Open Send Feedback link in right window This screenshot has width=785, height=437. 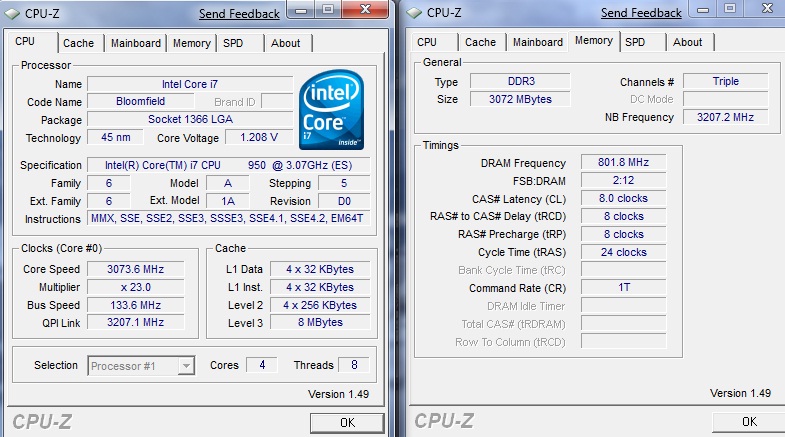pyautogui.click(x=641, y=13)
